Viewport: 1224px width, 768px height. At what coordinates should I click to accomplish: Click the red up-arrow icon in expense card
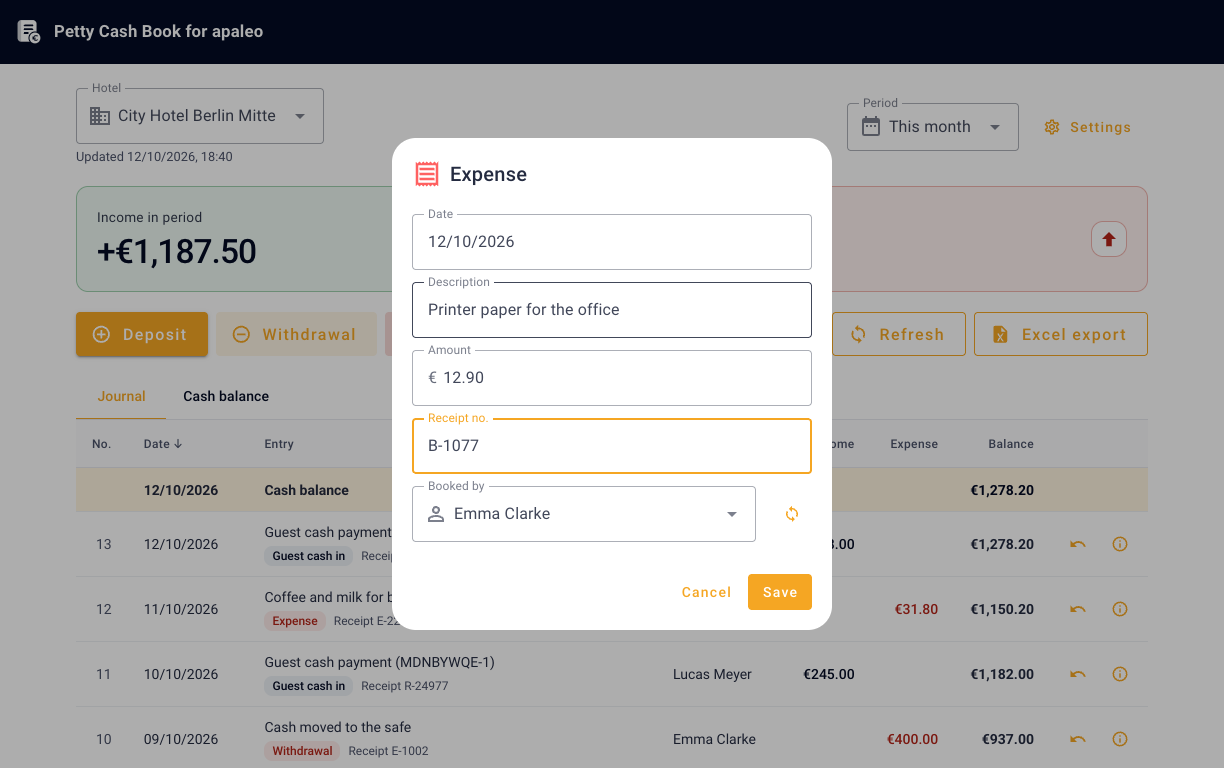(x=1108, y=239)
